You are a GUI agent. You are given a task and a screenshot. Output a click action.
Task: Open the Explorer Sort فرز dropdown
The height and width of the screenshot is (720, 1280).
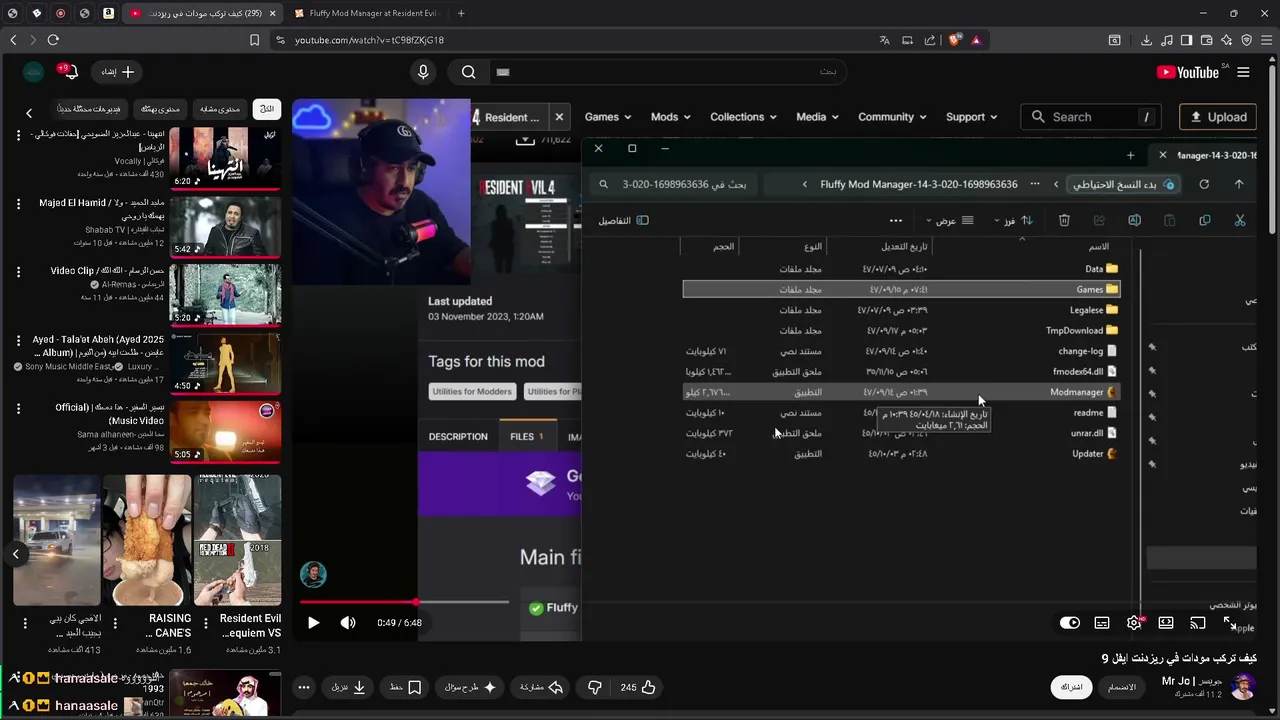[1012, 220]
